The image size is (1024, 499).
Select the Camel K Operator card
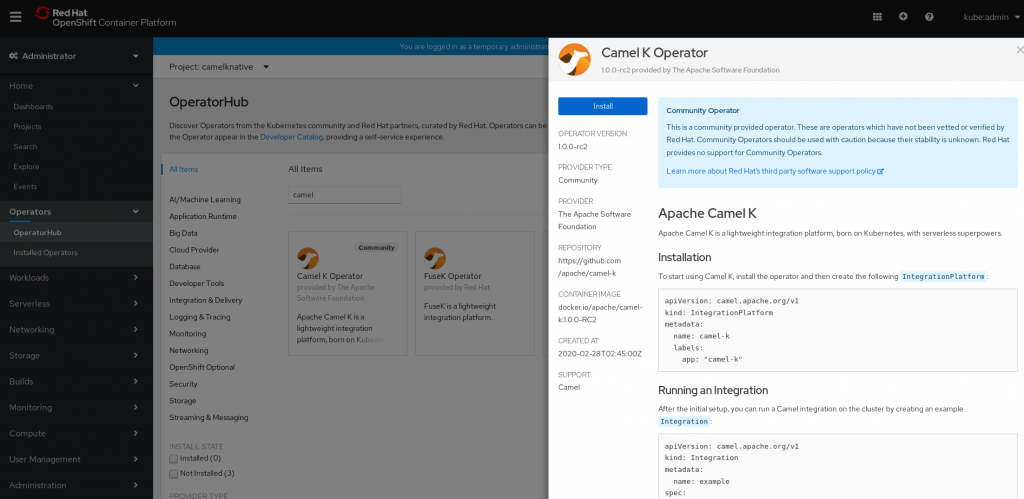[x=347, y=293]
